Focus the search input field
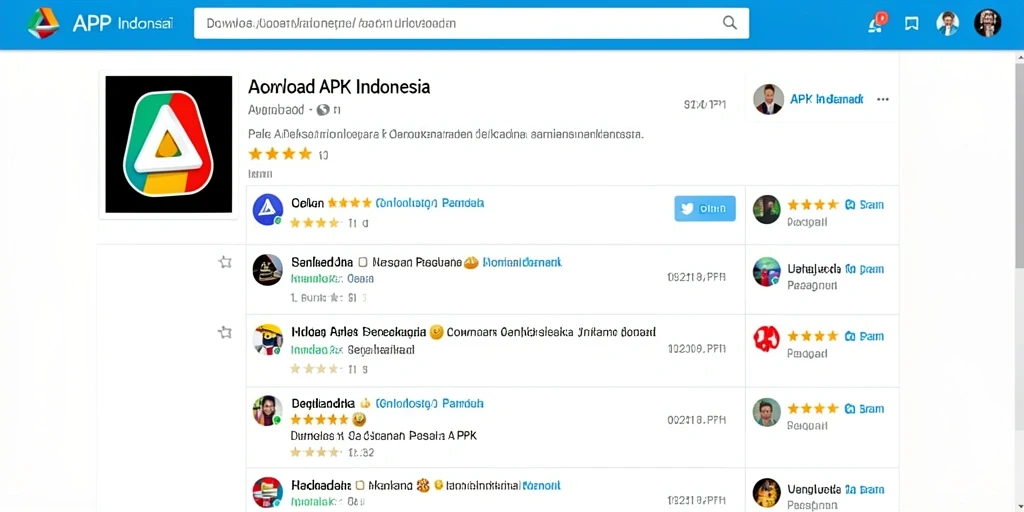Image resolution: width=1024 pixels, height=512 pixels. [472, 24]
